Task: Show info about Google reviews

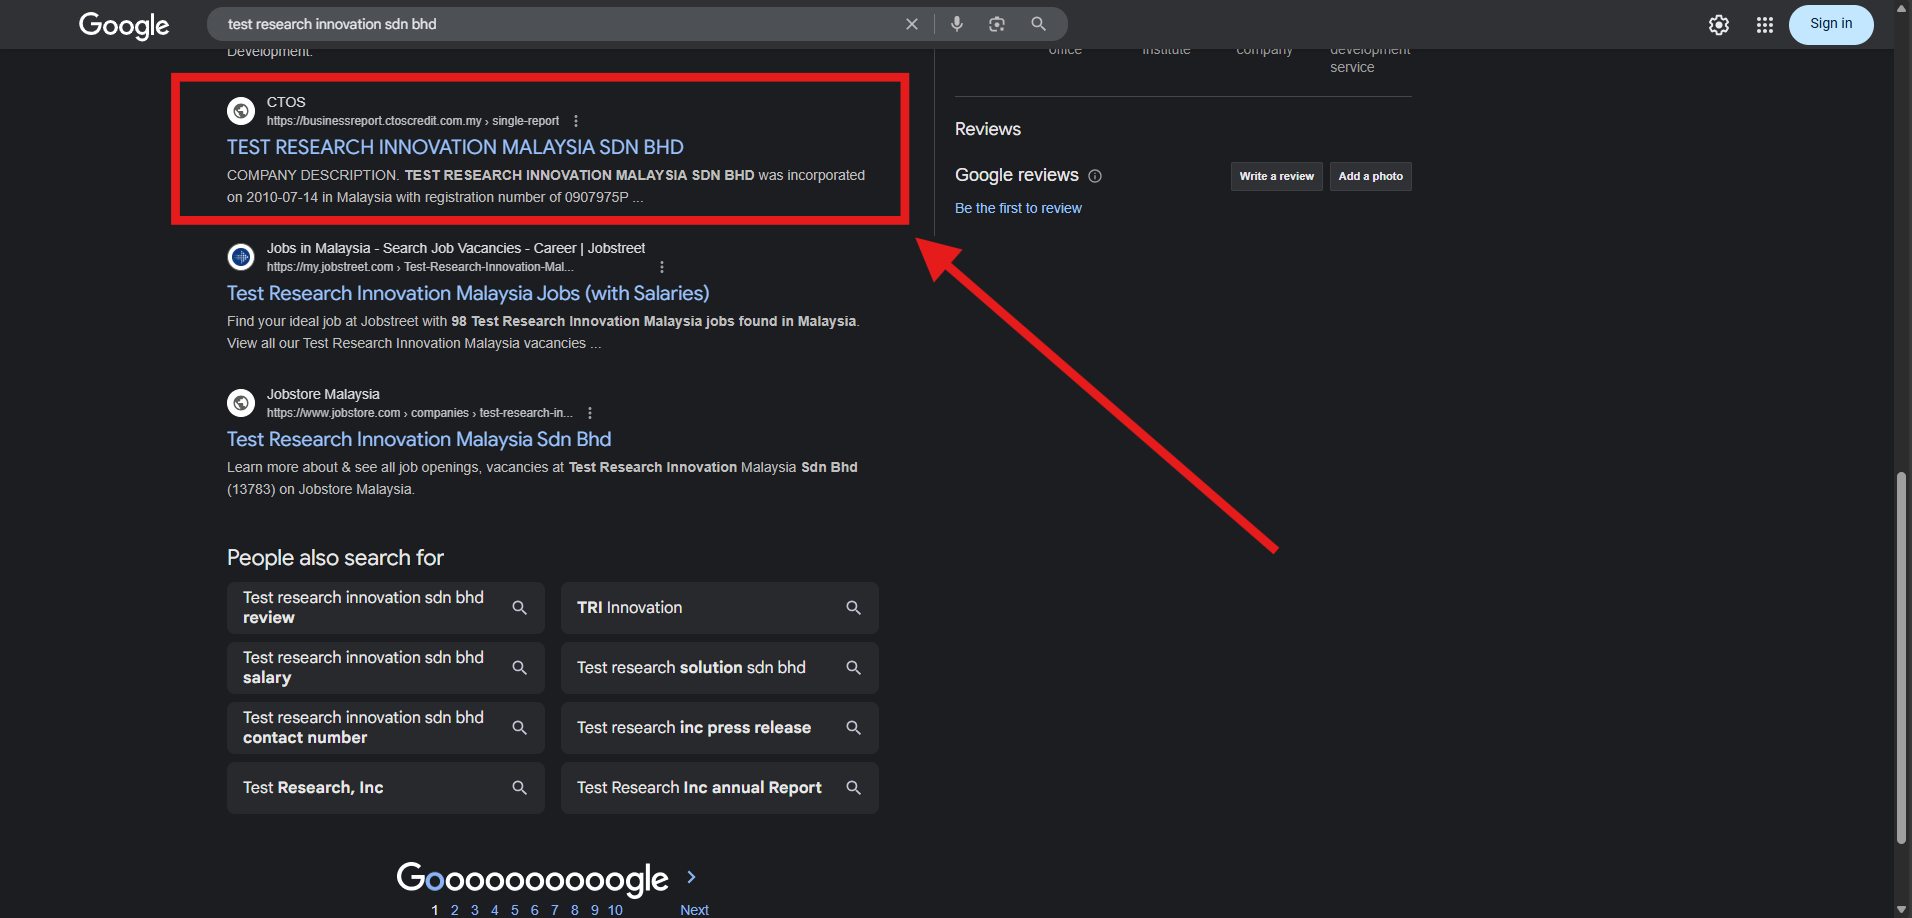Action: point(1095,176)
